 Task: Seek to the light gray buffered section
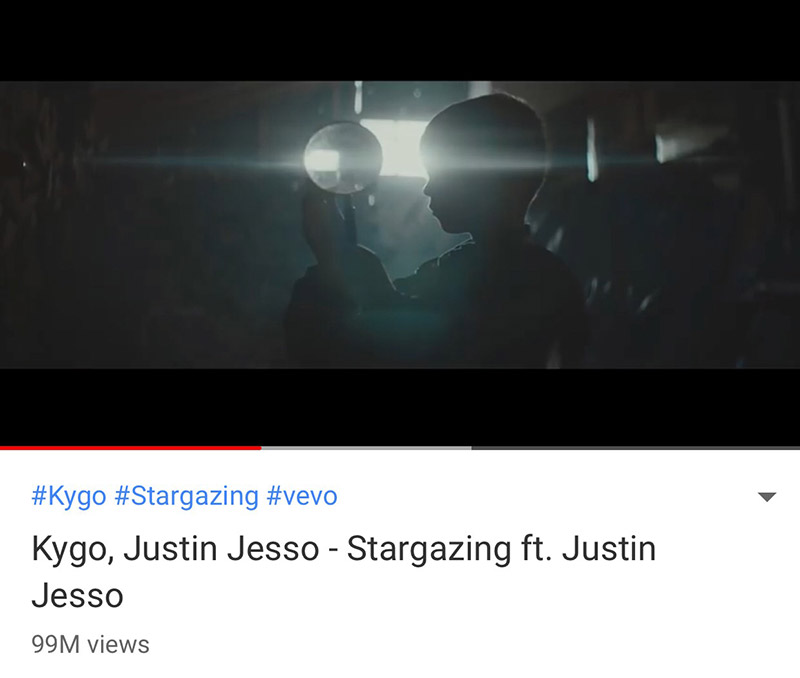pos(366,448)
